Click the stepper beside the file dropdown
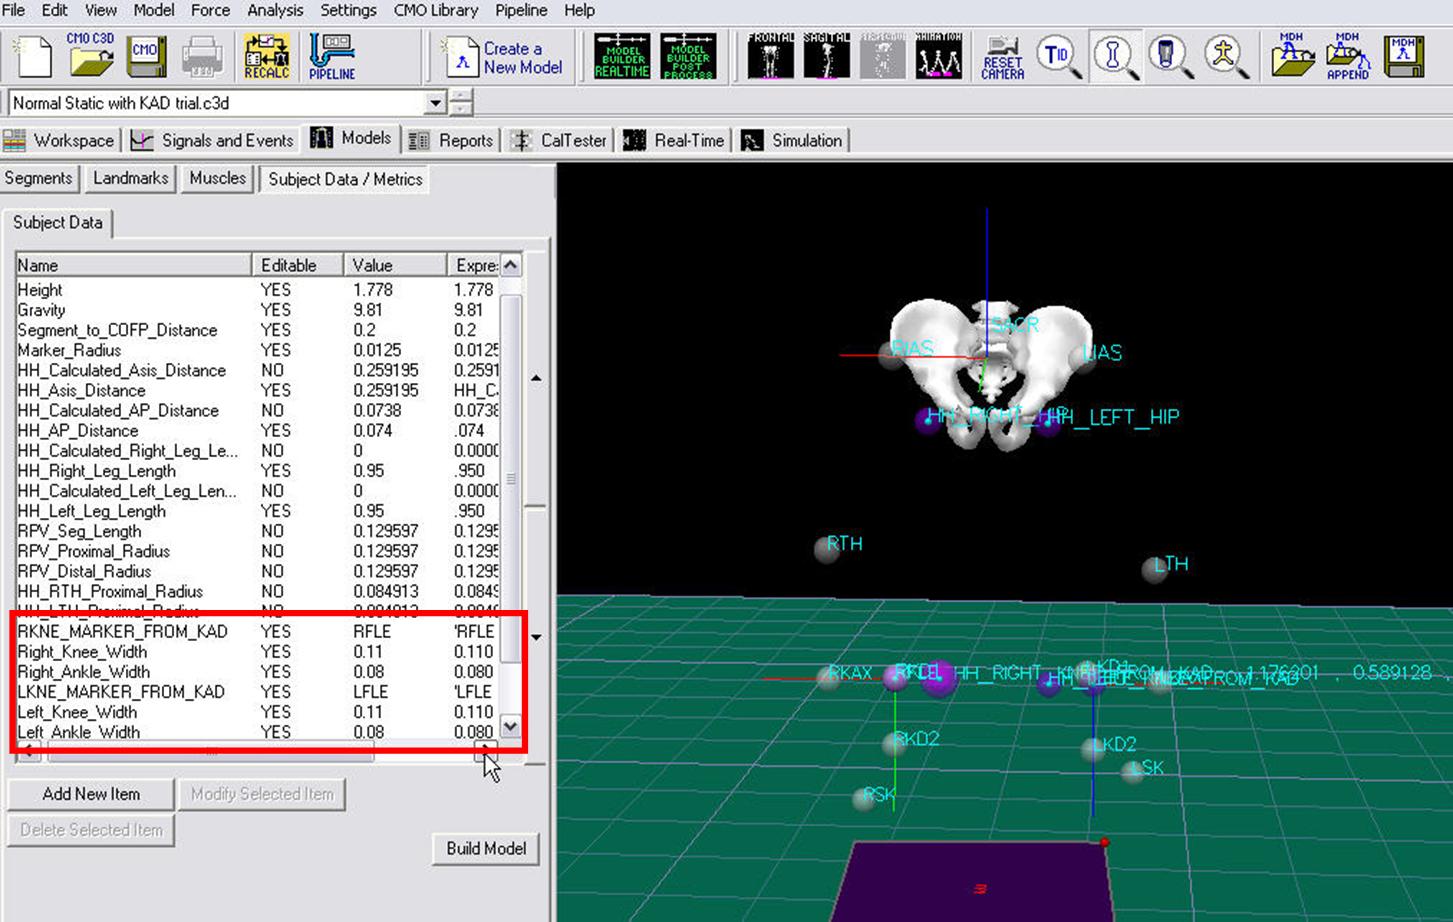The height and width of the screenshot is (922, 1453). pyautogui.click(x=461, y=103)
